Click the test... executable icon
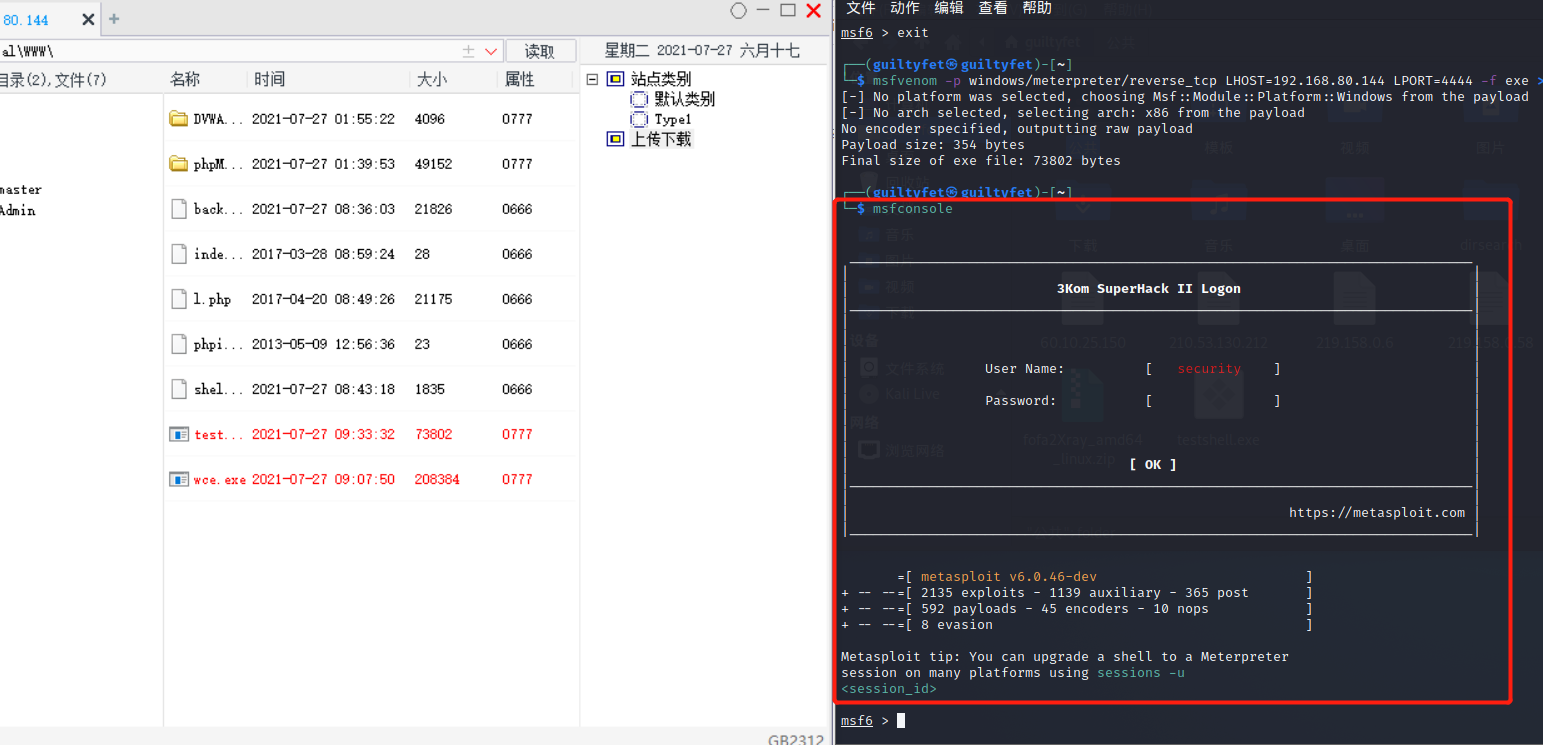 (179, 434)
